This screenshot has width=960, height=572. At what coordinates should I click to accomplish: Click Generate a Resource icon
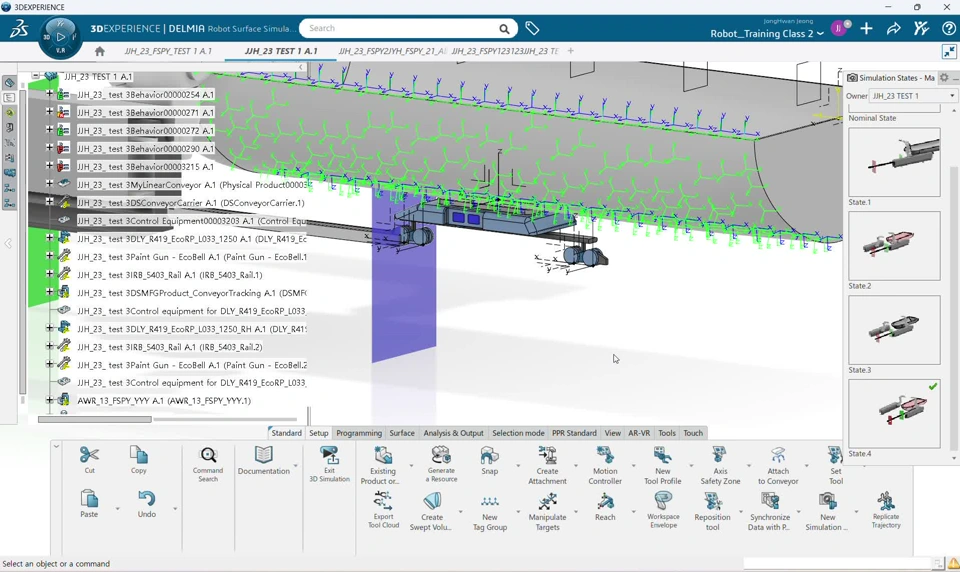(441, 455)
